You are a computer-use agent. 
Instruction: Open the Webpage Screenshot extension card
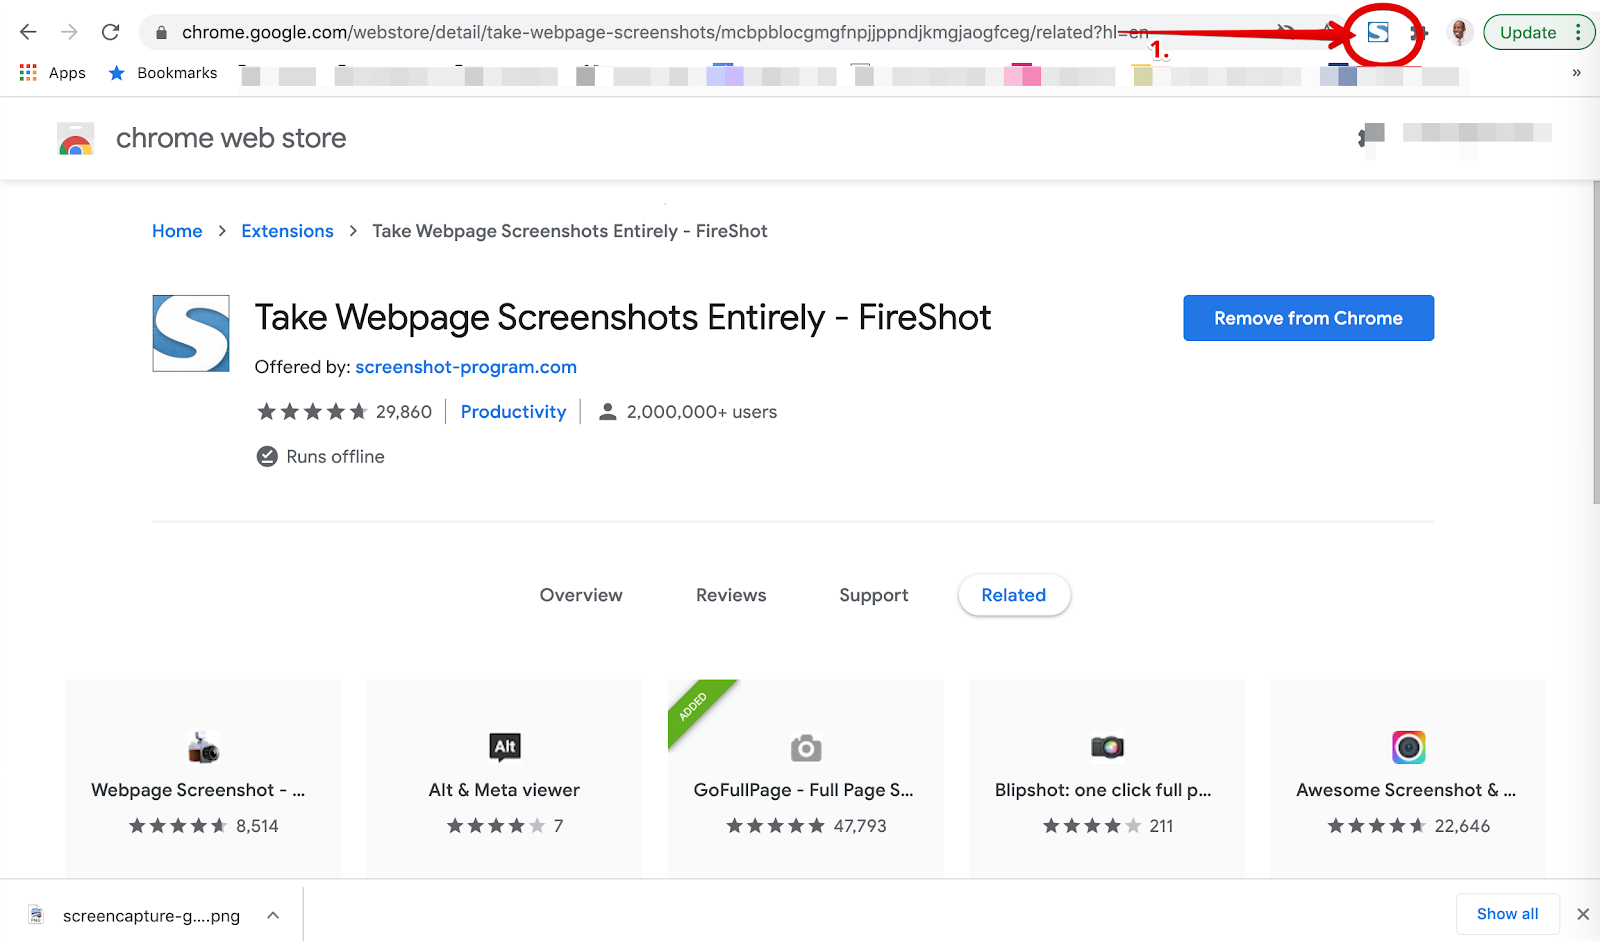(203, 779)
